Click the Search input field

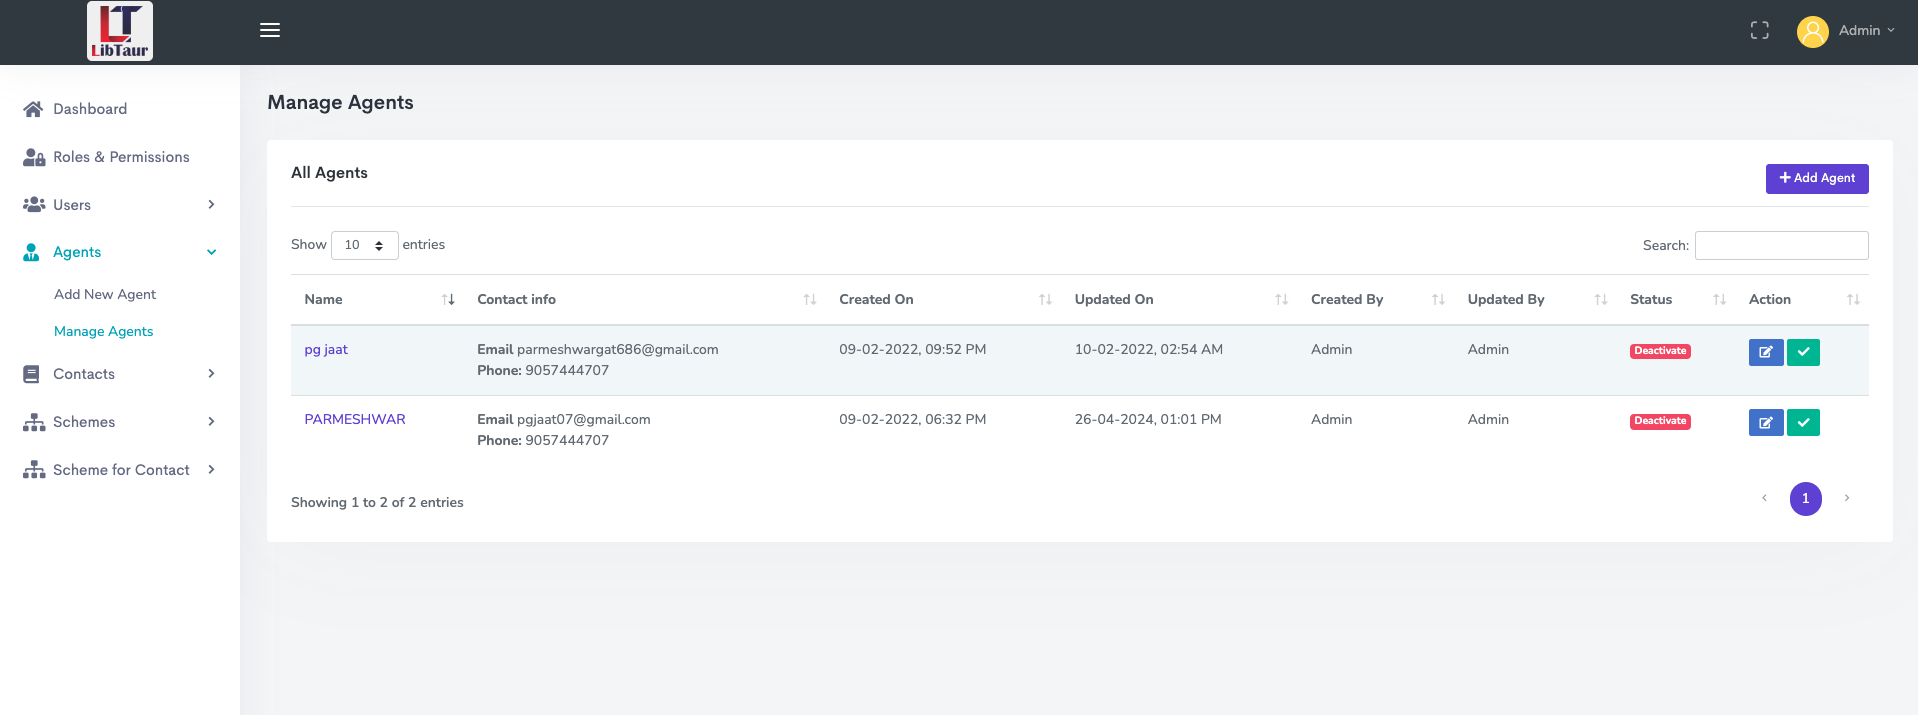1781,245
